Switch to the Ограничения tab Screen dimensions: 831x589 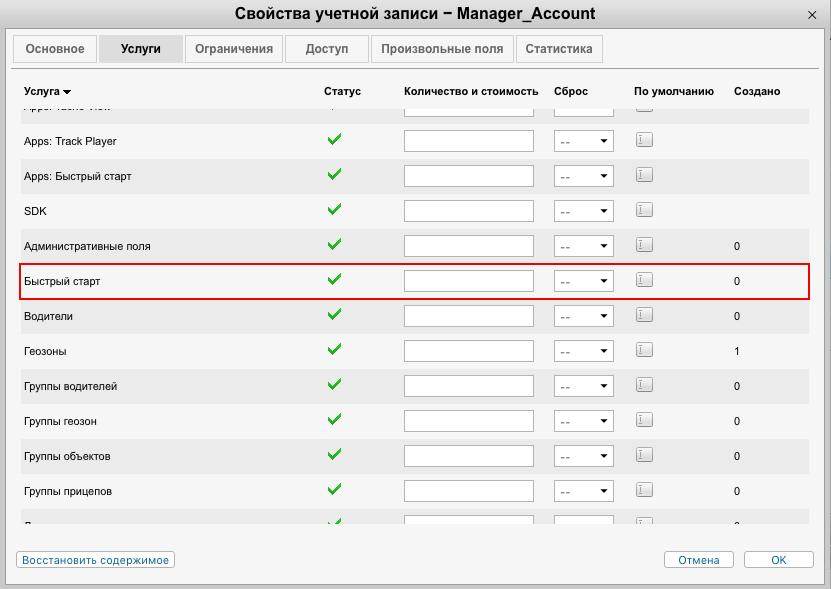[x=234, y=49]
